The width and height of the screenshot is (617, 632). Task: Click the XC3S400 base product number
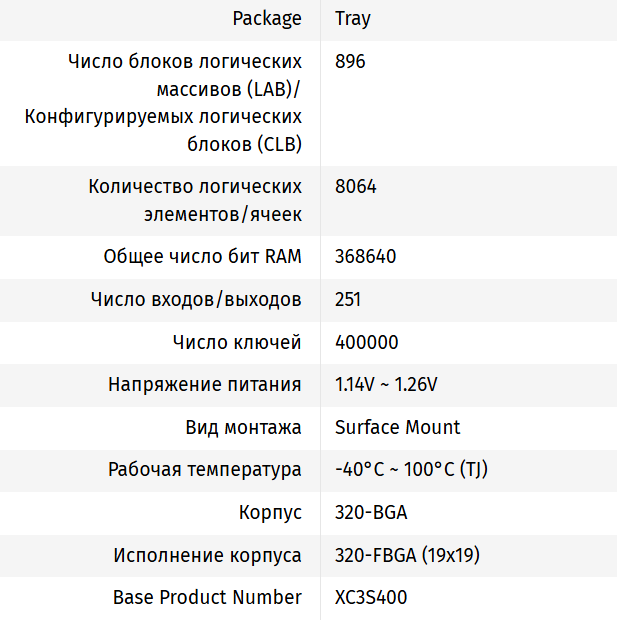tap(371, 598)
